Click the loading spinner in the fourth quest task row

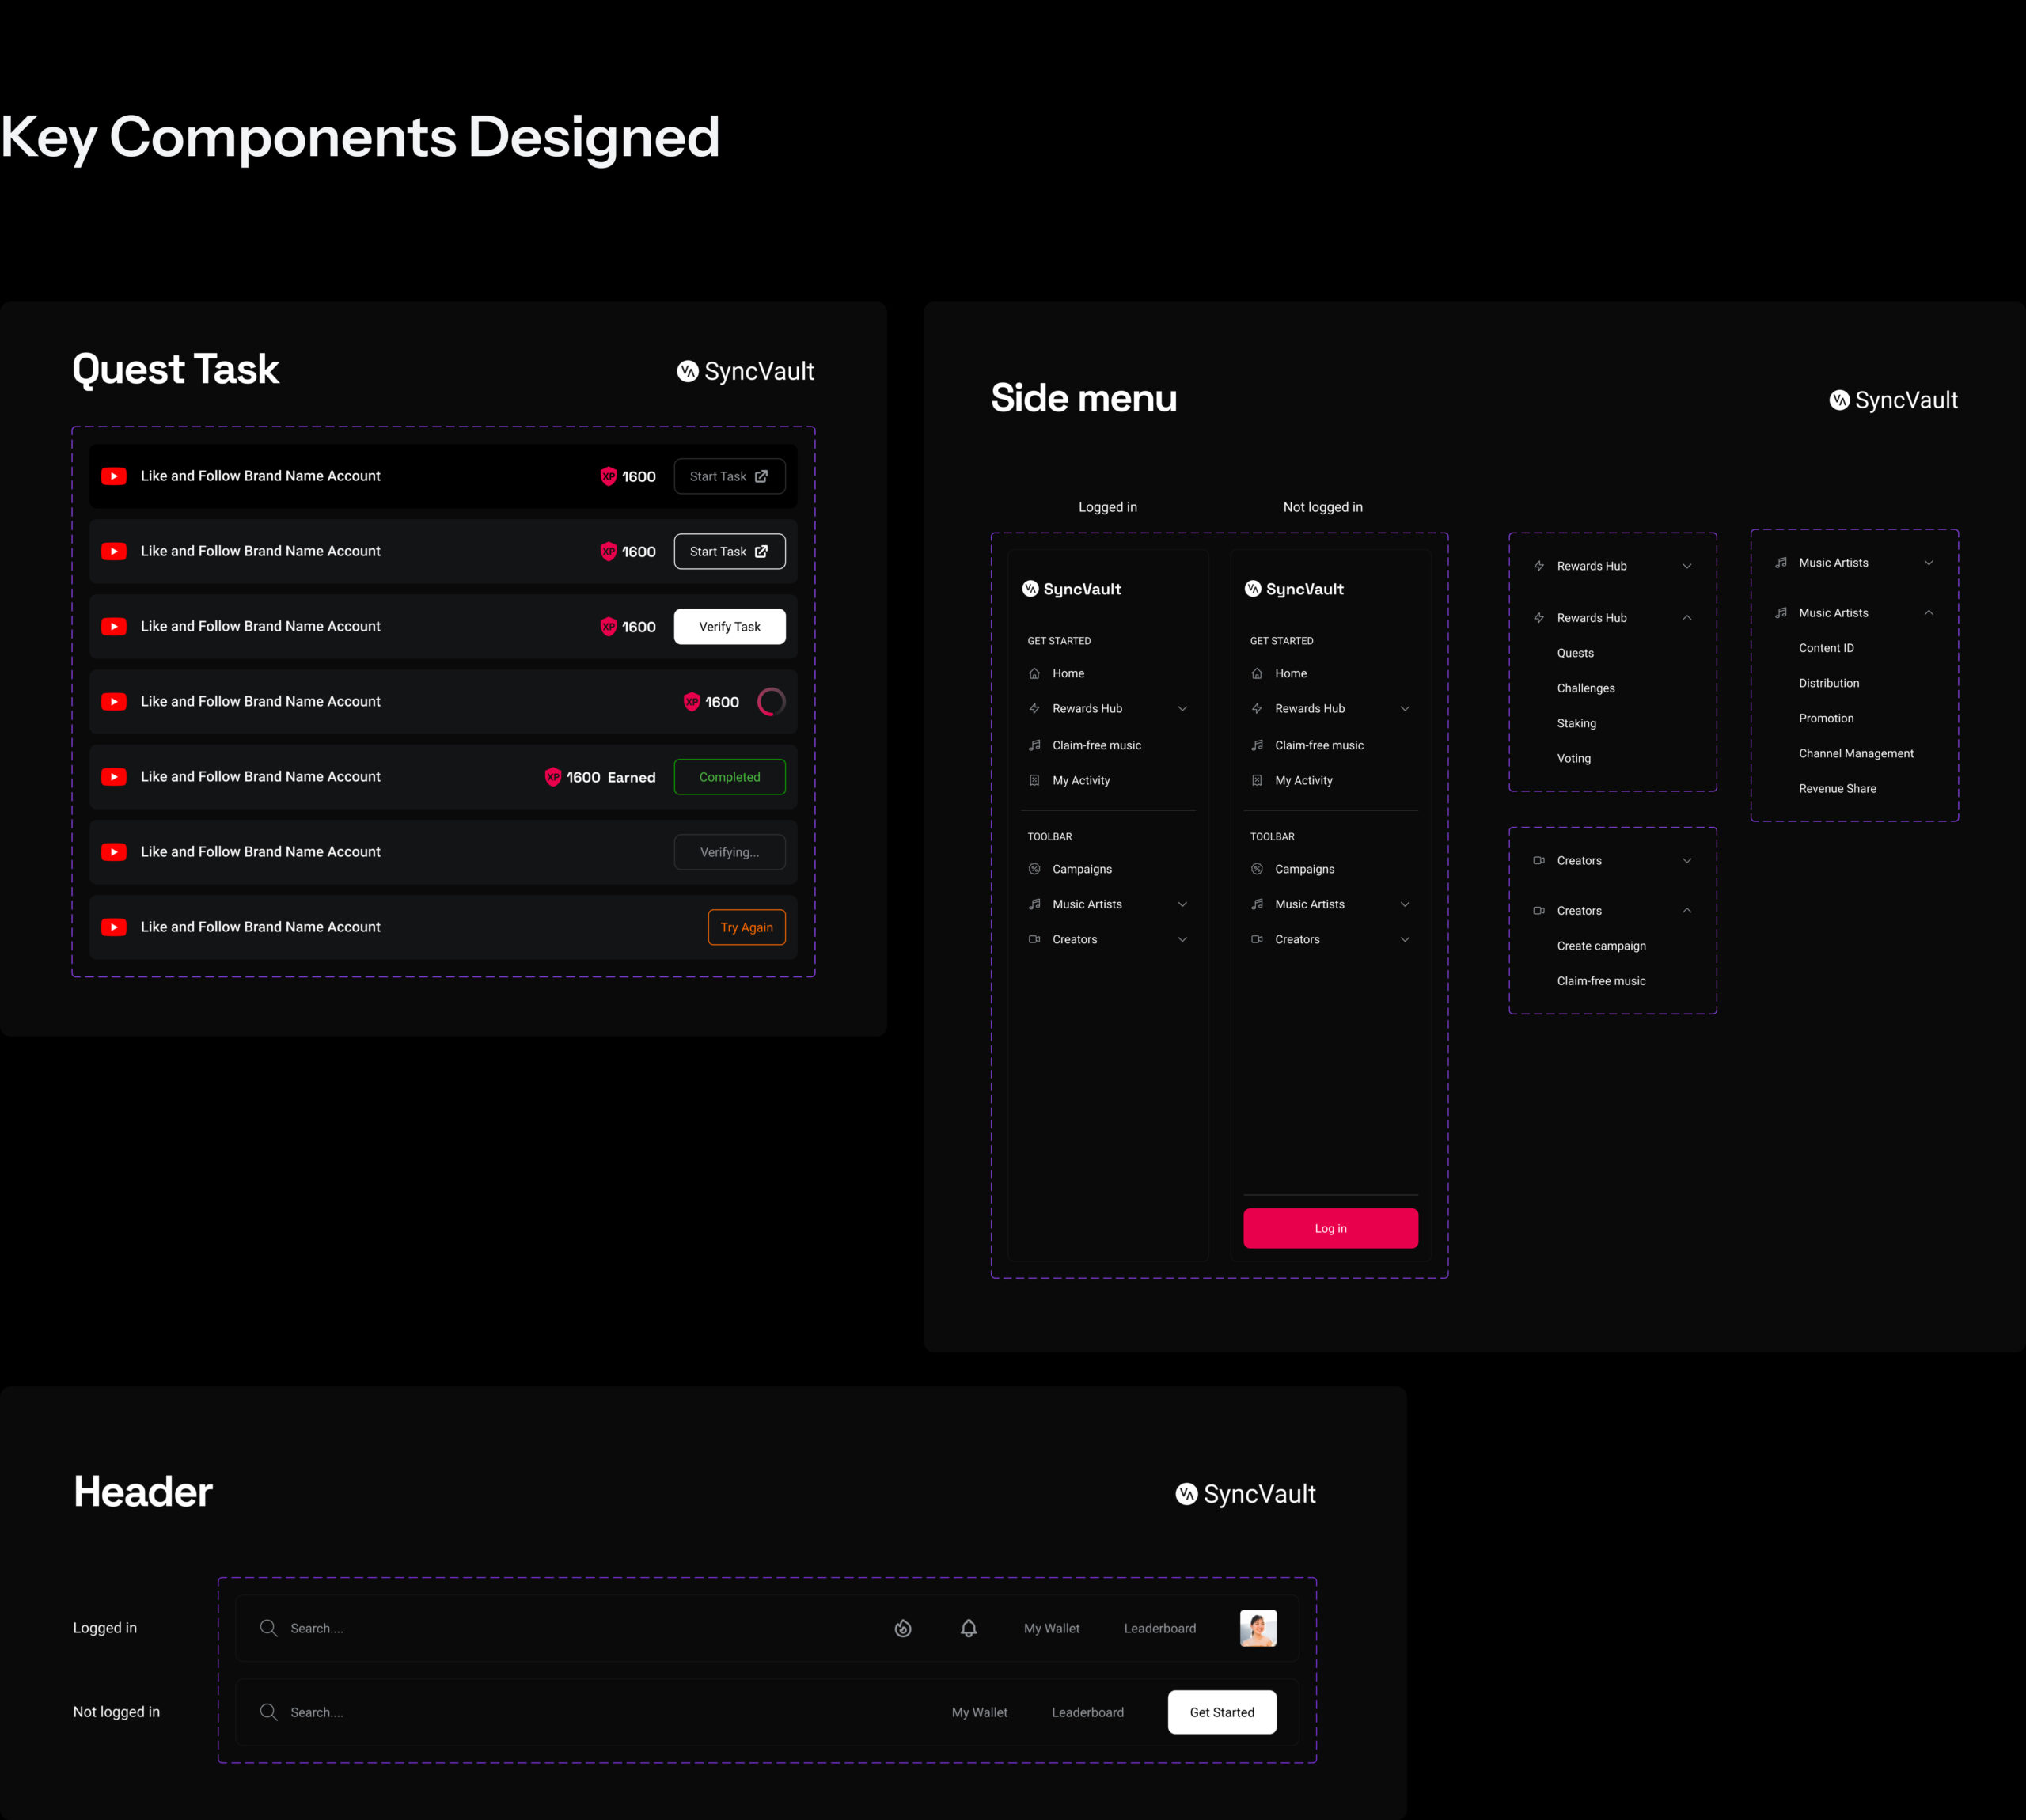tap(771, 702)
